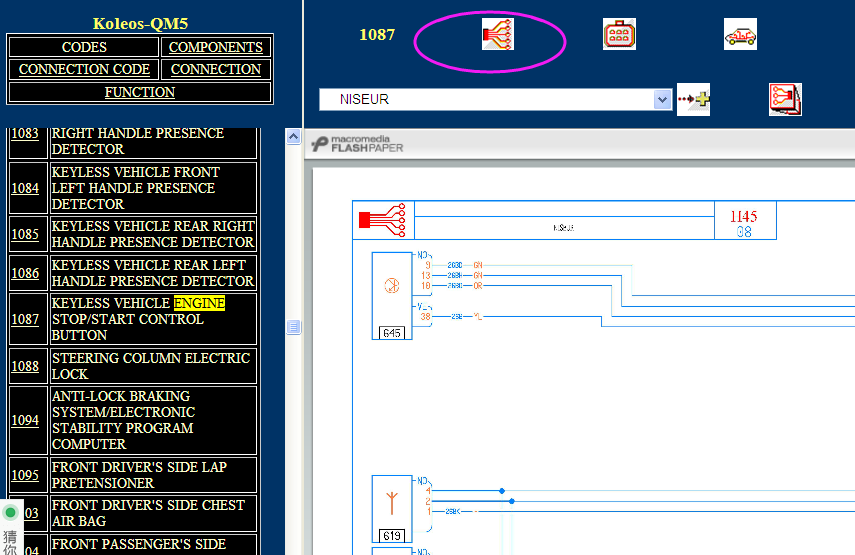Open component code 1088 link
This screenshot has width=855, height=555.
click(25, 366)
